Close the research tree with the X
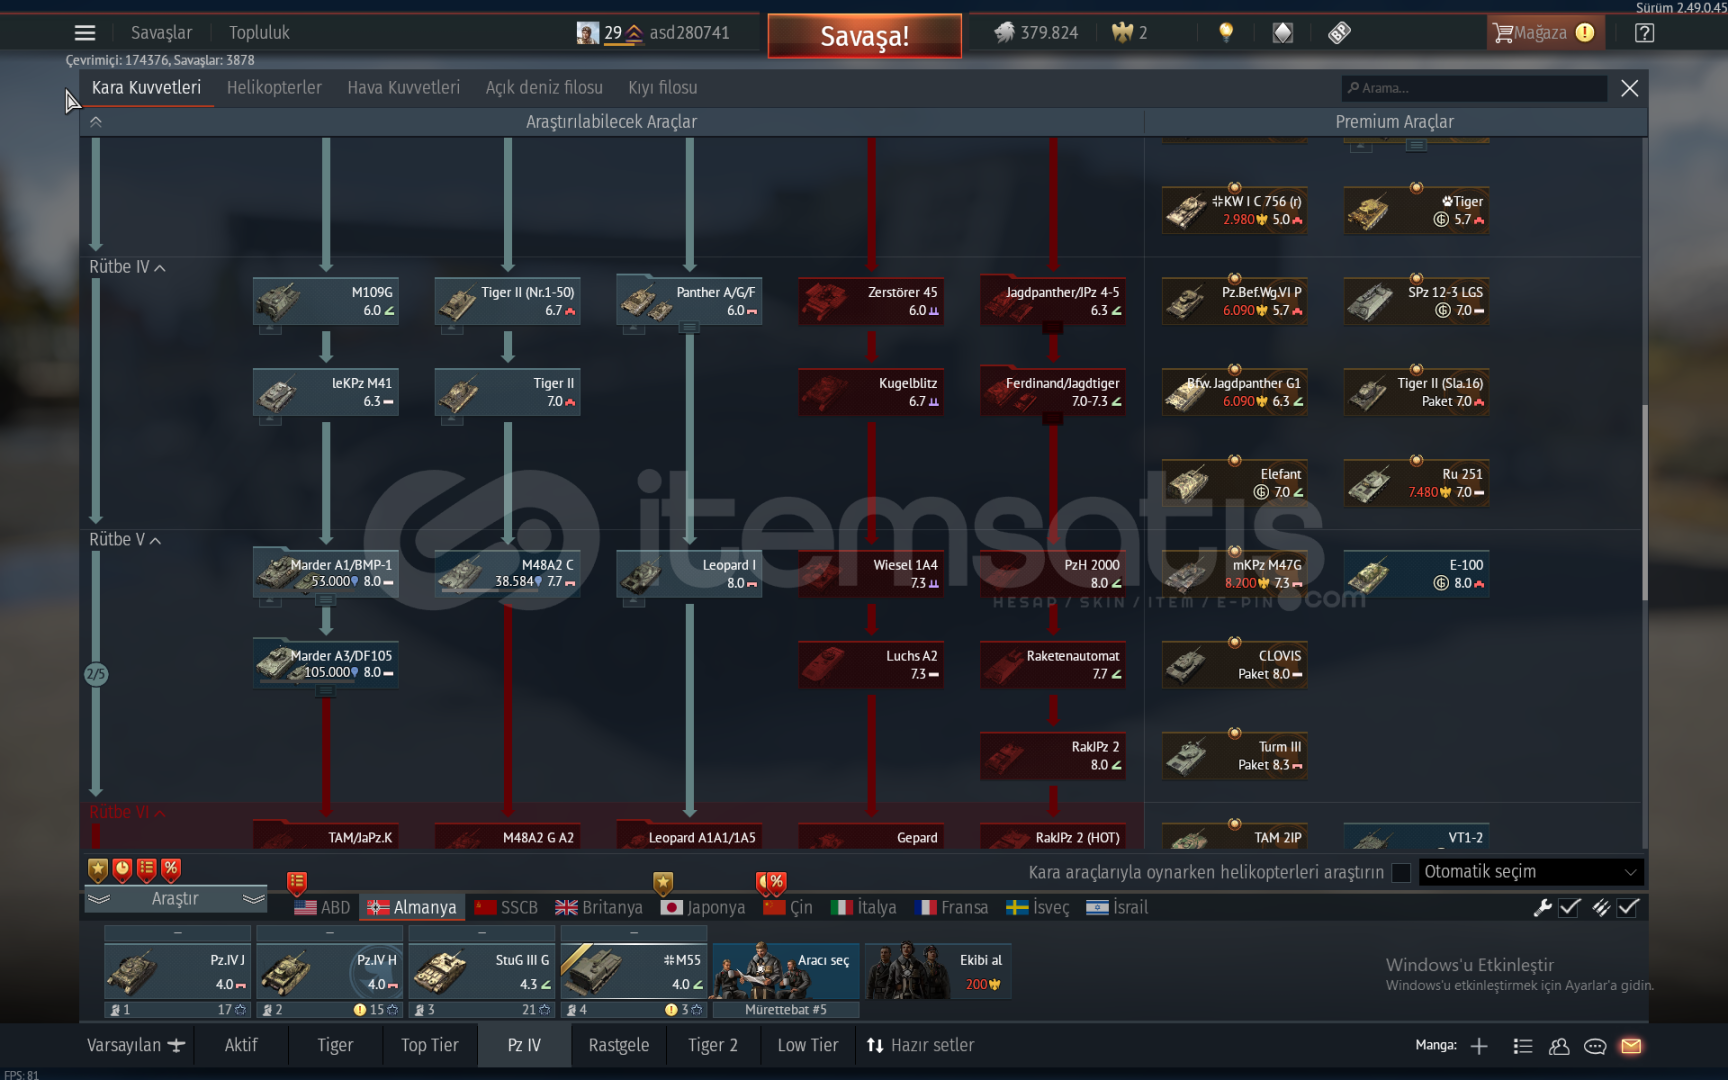The height and width of the screenshot is (1080, 1728). [x=1629, y=88]
